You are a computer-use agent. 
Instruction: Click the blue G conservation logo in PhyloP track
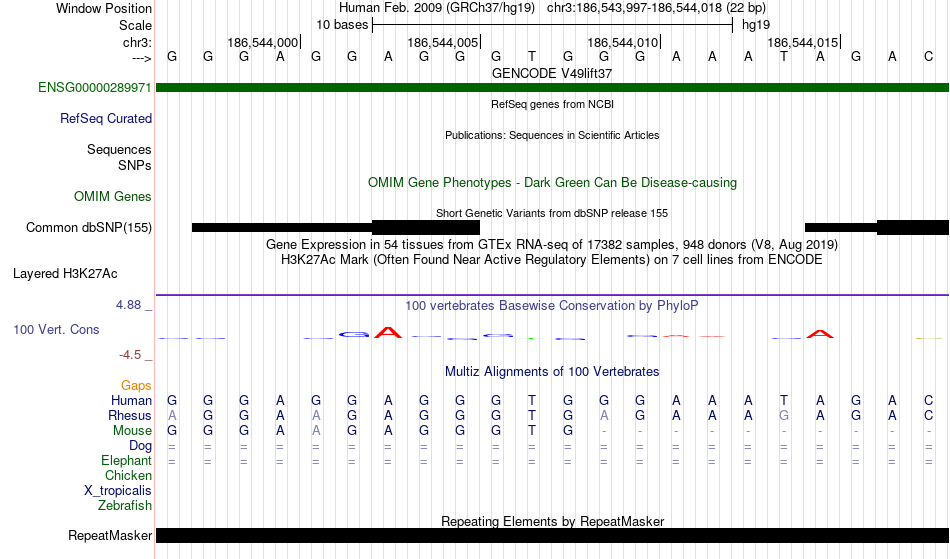pos(354,334)
